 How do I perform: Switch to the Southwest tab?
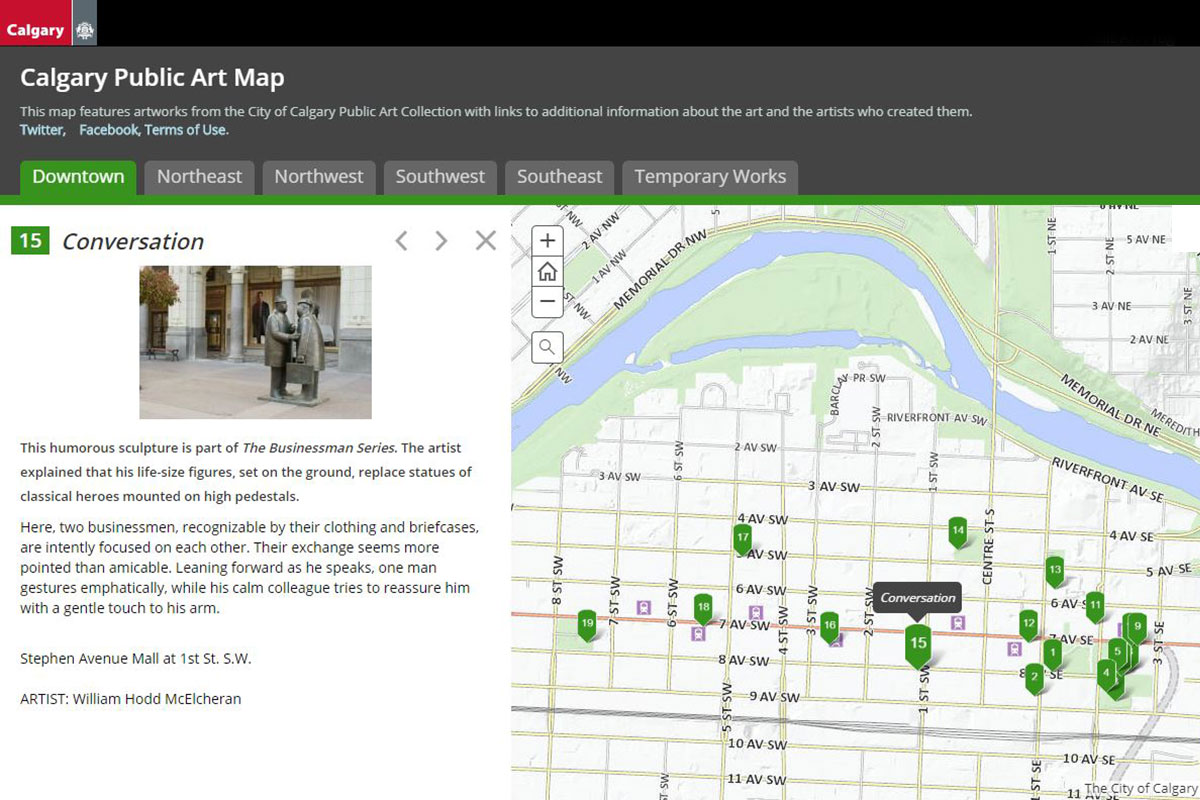[440, 177]
